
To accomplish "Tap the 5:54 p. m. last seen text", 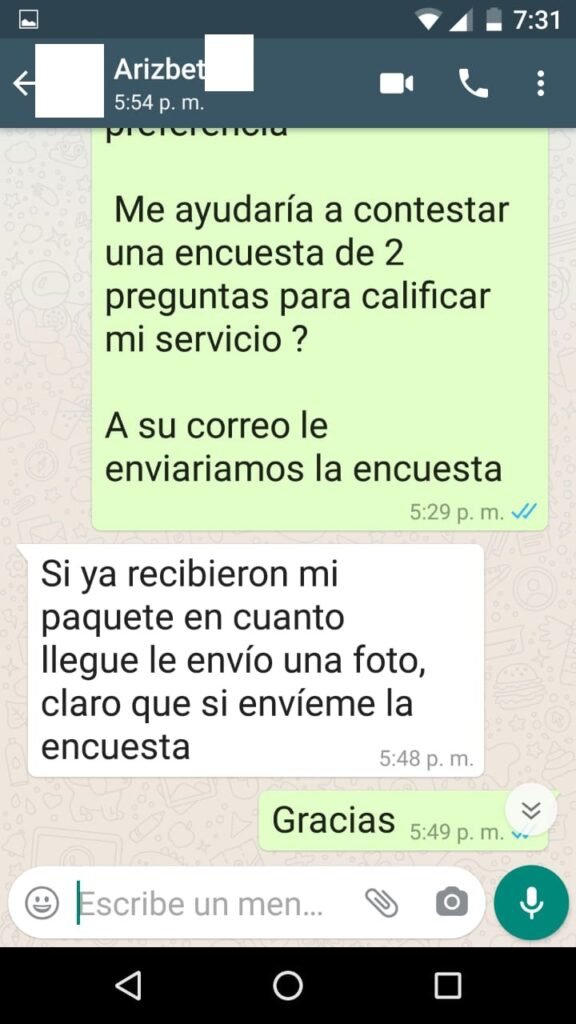I will [159, 103].
